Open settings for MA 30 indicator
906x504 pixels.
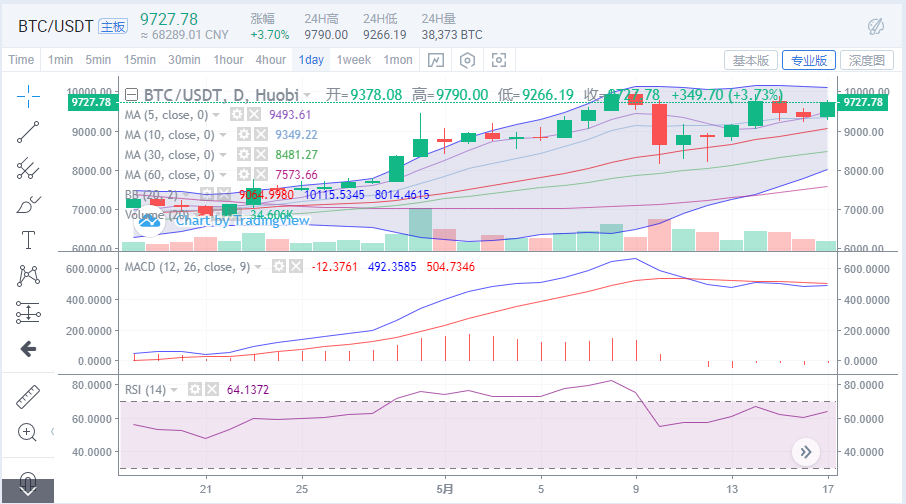[244, 154]
